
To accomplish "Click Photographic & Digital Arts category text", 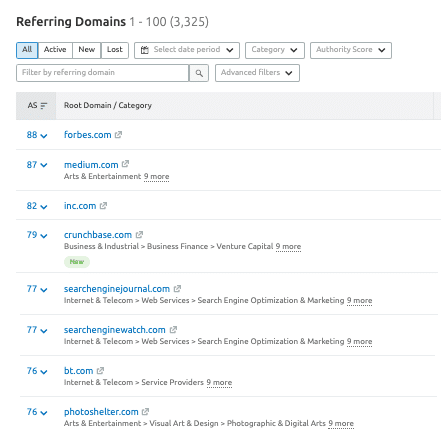I will click(276, 423).
